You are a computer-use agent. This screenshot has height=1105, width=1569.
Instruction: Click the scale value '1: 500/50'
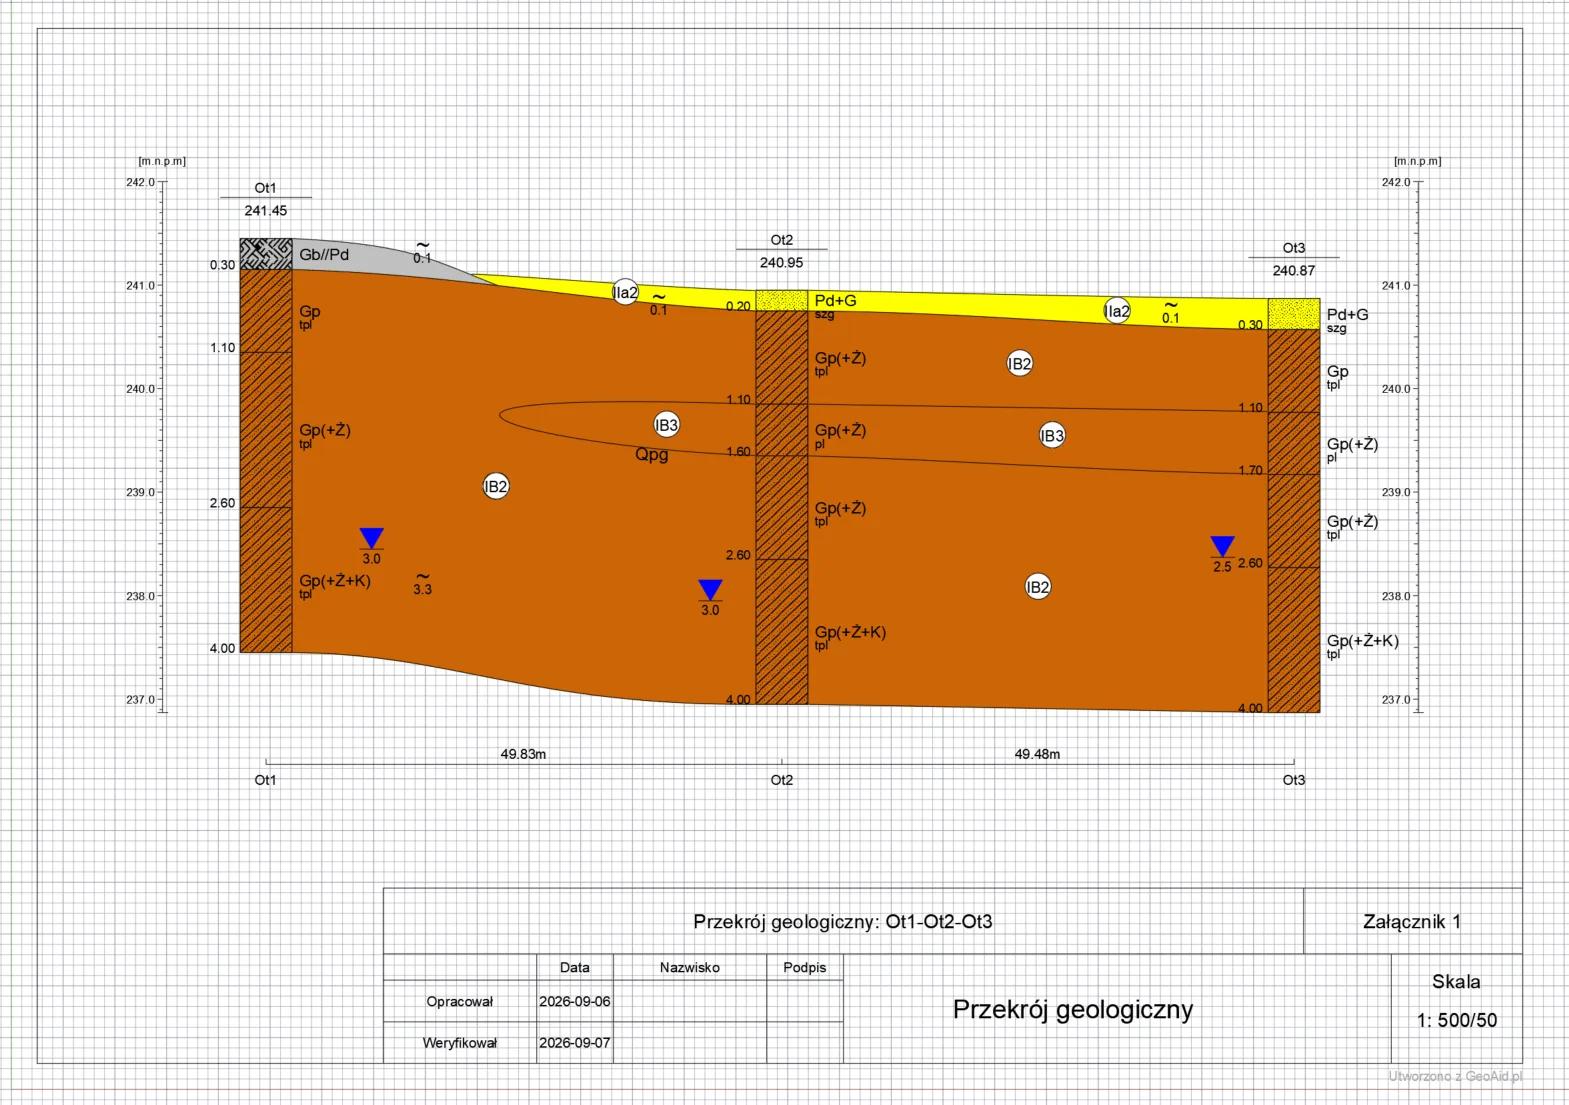tap(1457, 1021)
